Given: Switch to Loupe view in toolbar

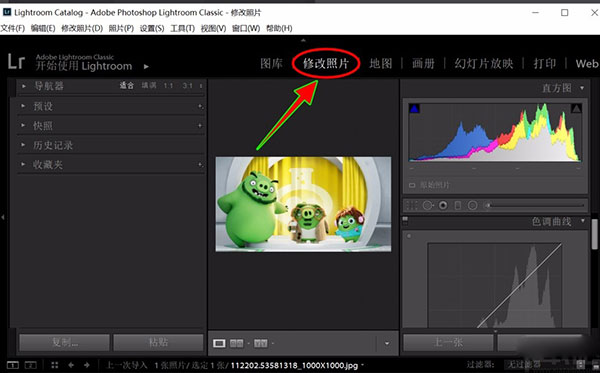Looking at the screenshot, I should click(x=219, y=343).
